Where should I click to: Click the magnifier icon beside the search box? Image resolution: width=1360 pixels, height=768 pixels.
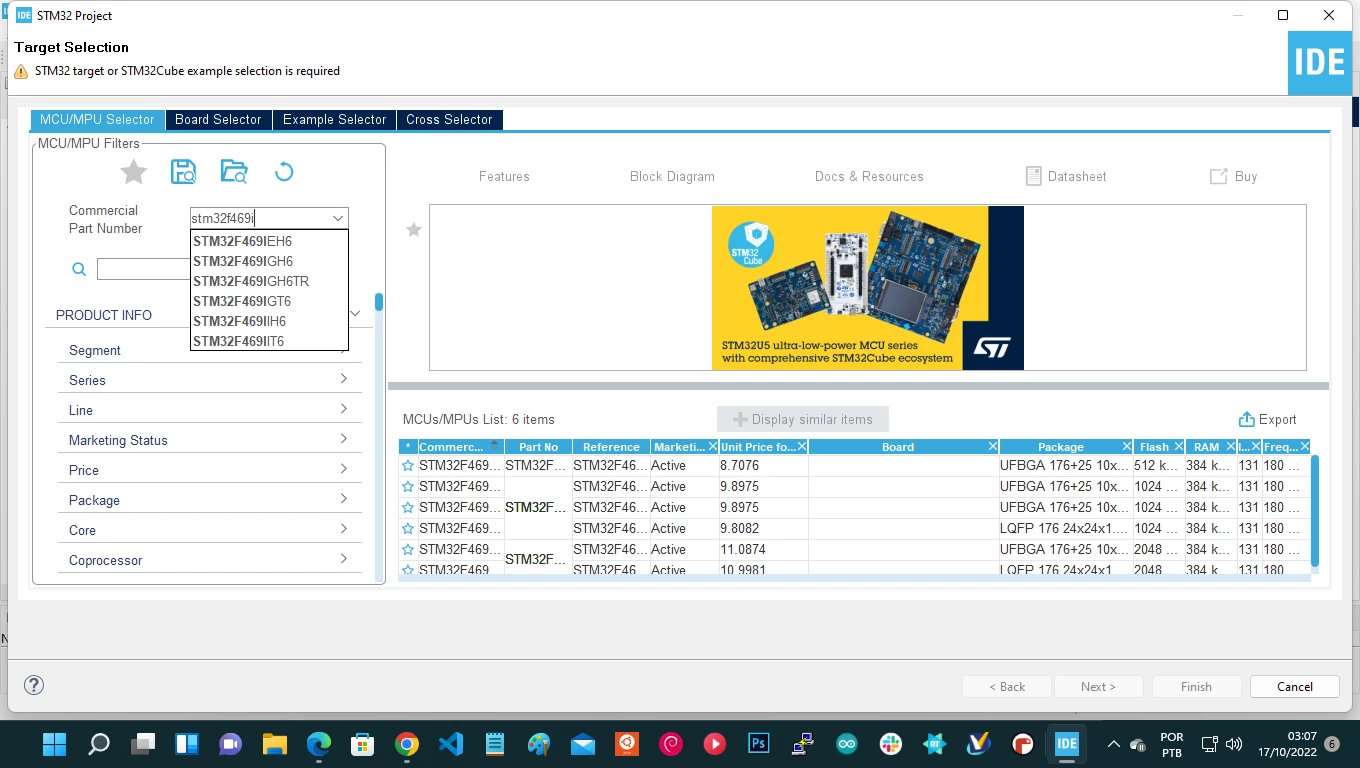tap(79, 269)
